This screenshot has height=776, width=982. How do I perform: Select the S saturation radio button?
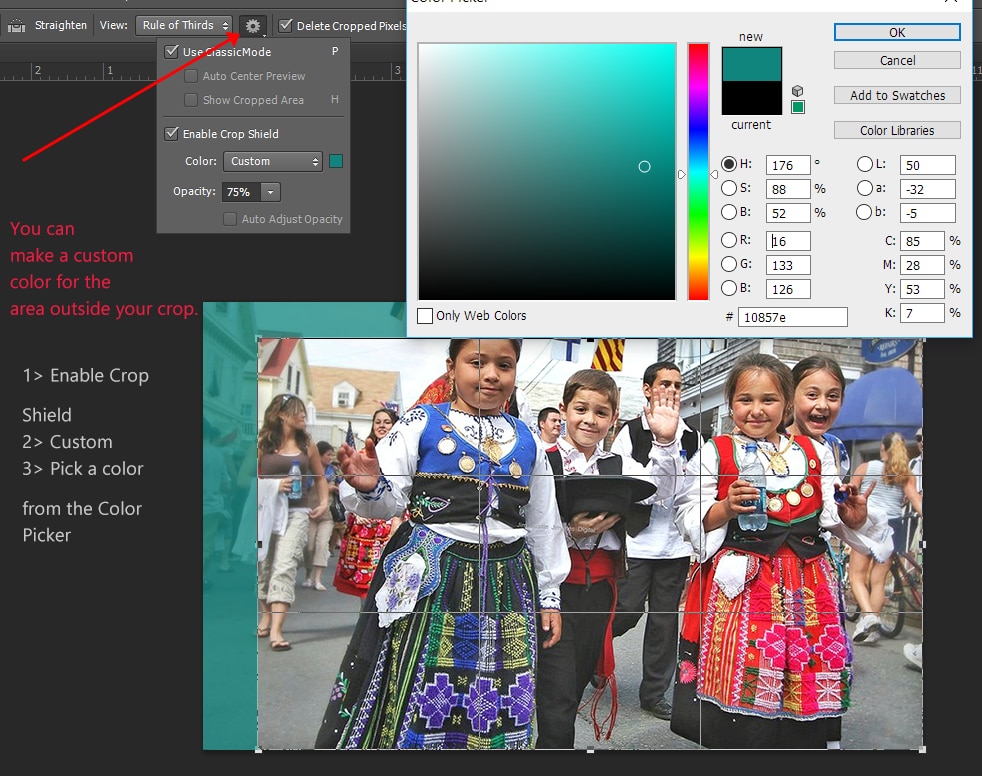pos(729,188)
